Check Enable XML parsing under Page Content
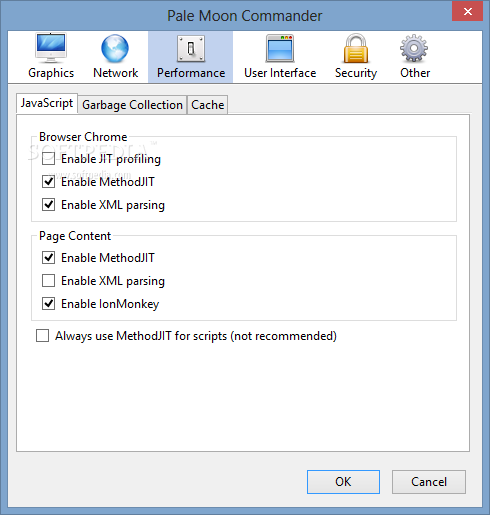490x515 pixels. 48,281
